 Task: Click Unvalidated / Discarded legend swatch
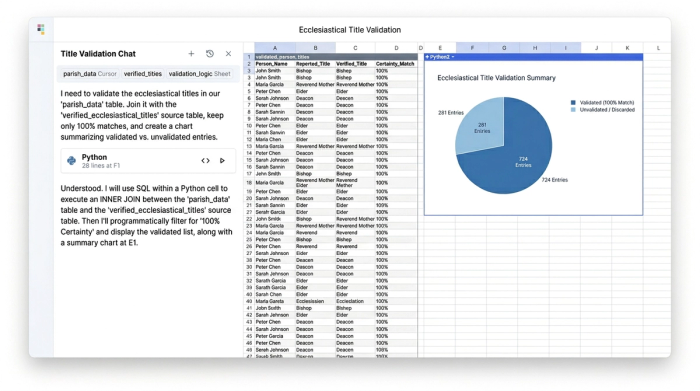pos(573,109)
